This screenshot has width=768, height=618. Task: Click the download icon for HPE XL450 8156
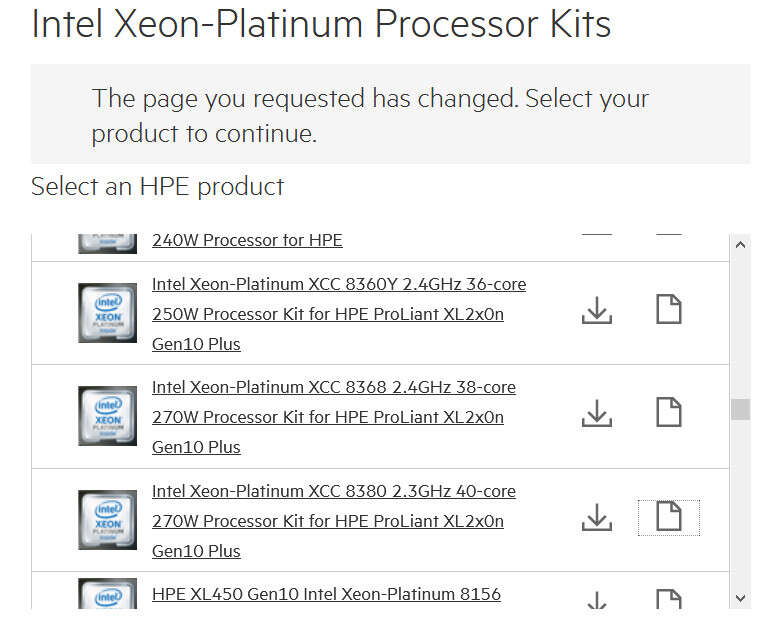[x=597, y=602]
